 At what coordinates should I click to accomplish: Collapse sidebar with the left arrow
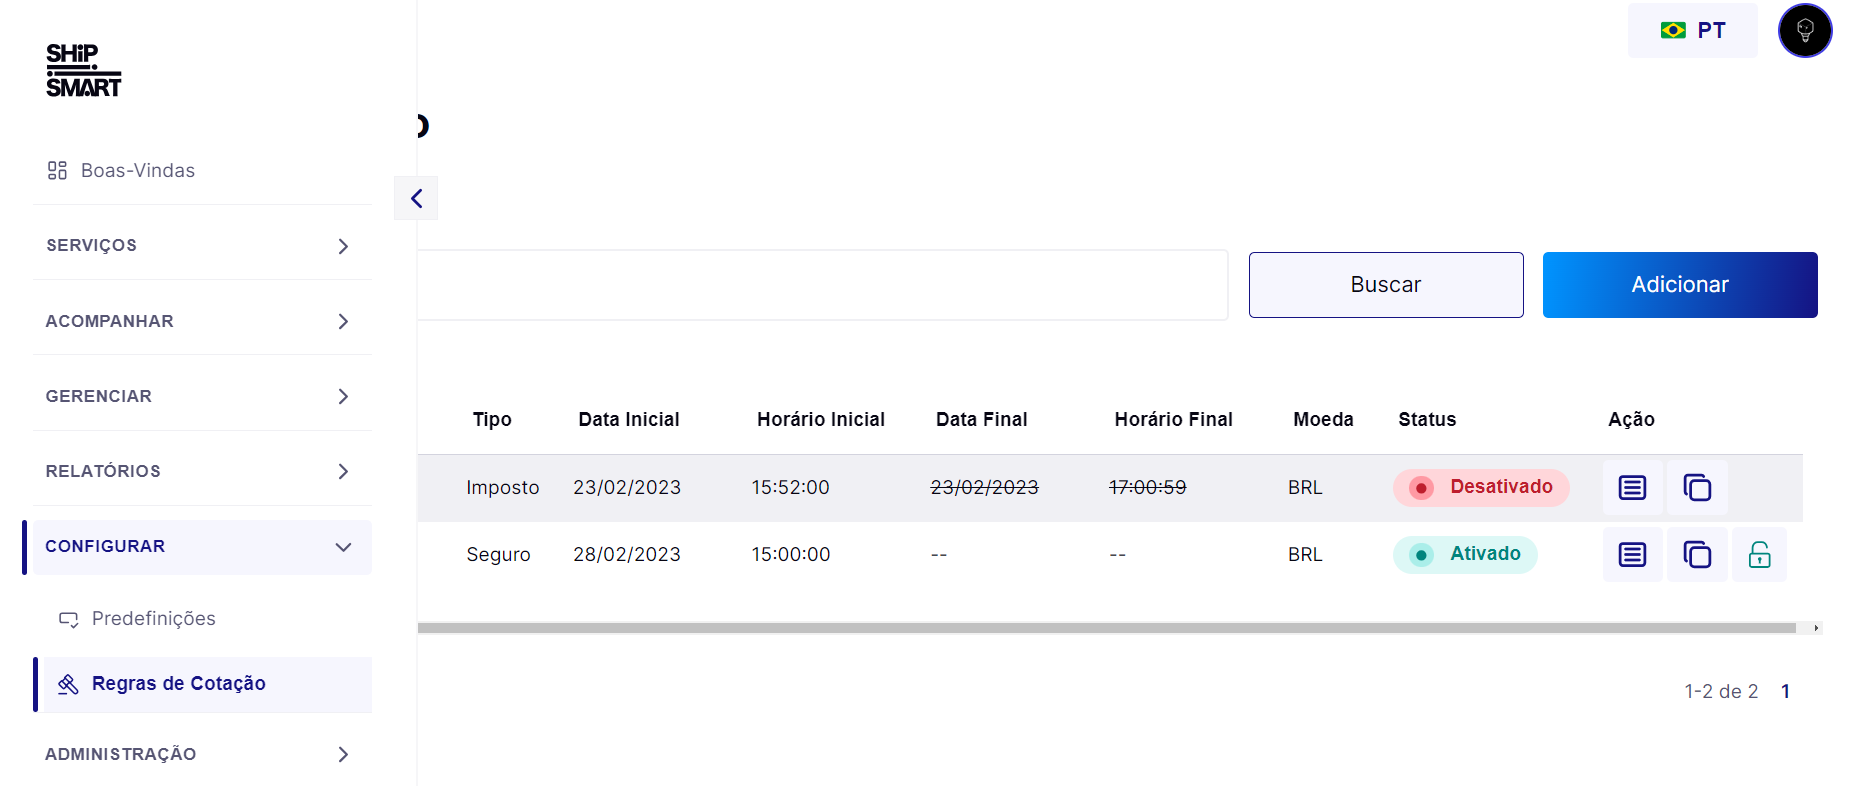tap(416, 198)
